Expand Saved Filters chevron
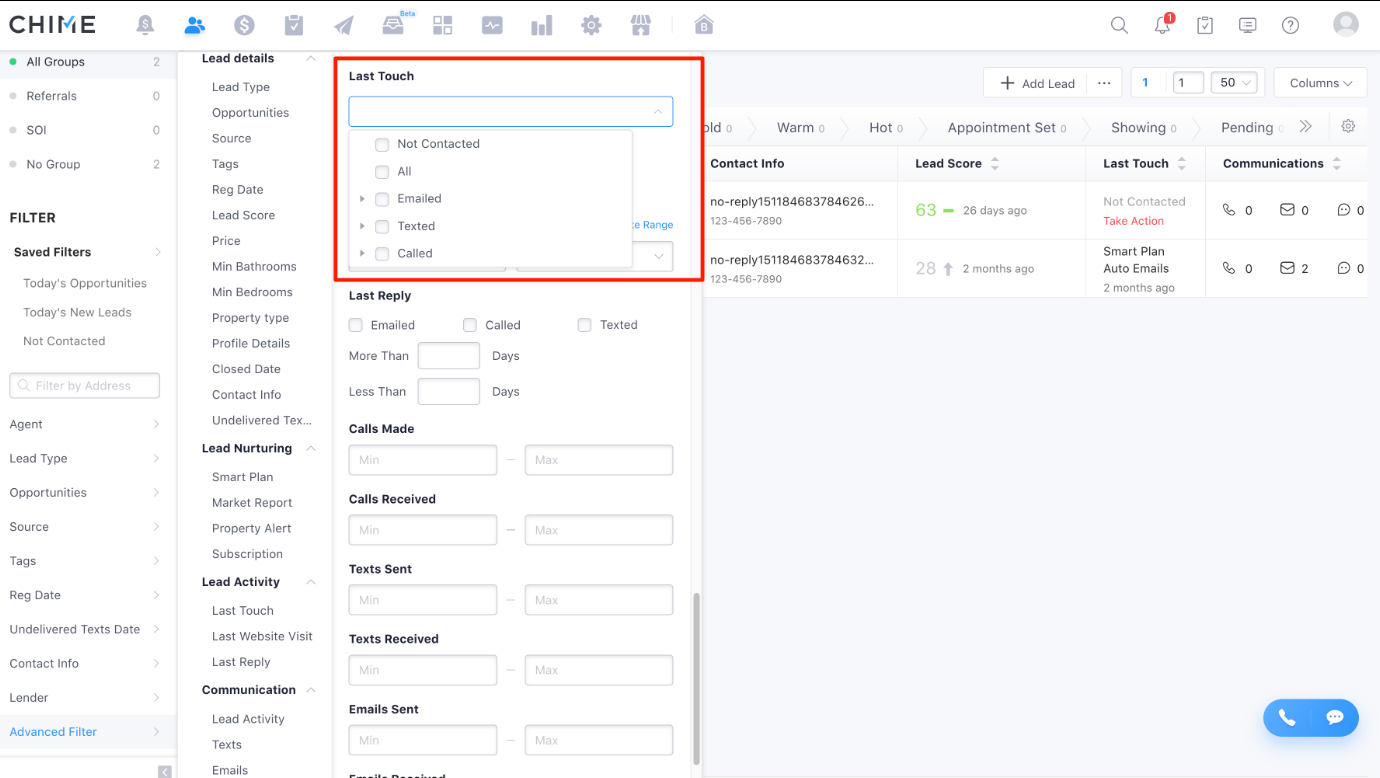The width and height of the screenshot is (1380, 778). pos(156,252)
